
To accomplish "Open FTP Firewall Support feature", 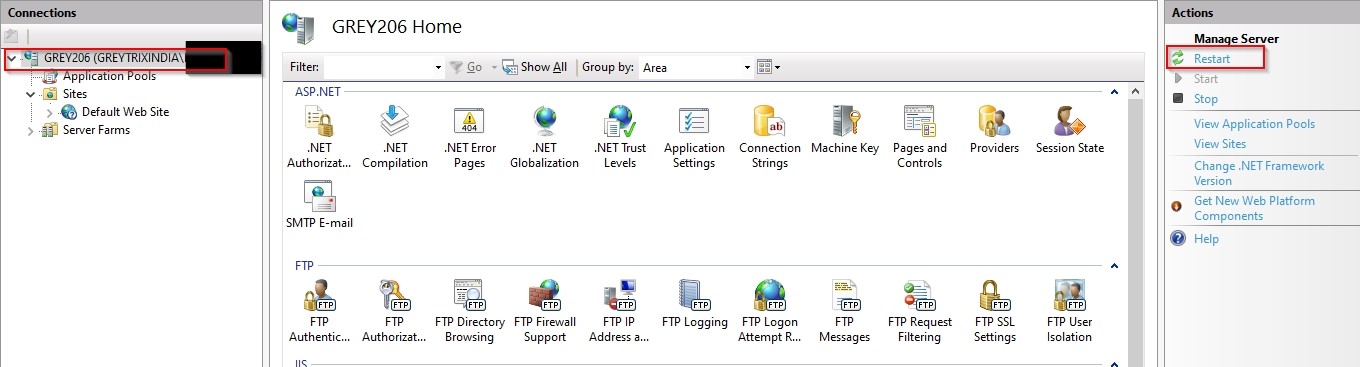I will pos(545,312).
